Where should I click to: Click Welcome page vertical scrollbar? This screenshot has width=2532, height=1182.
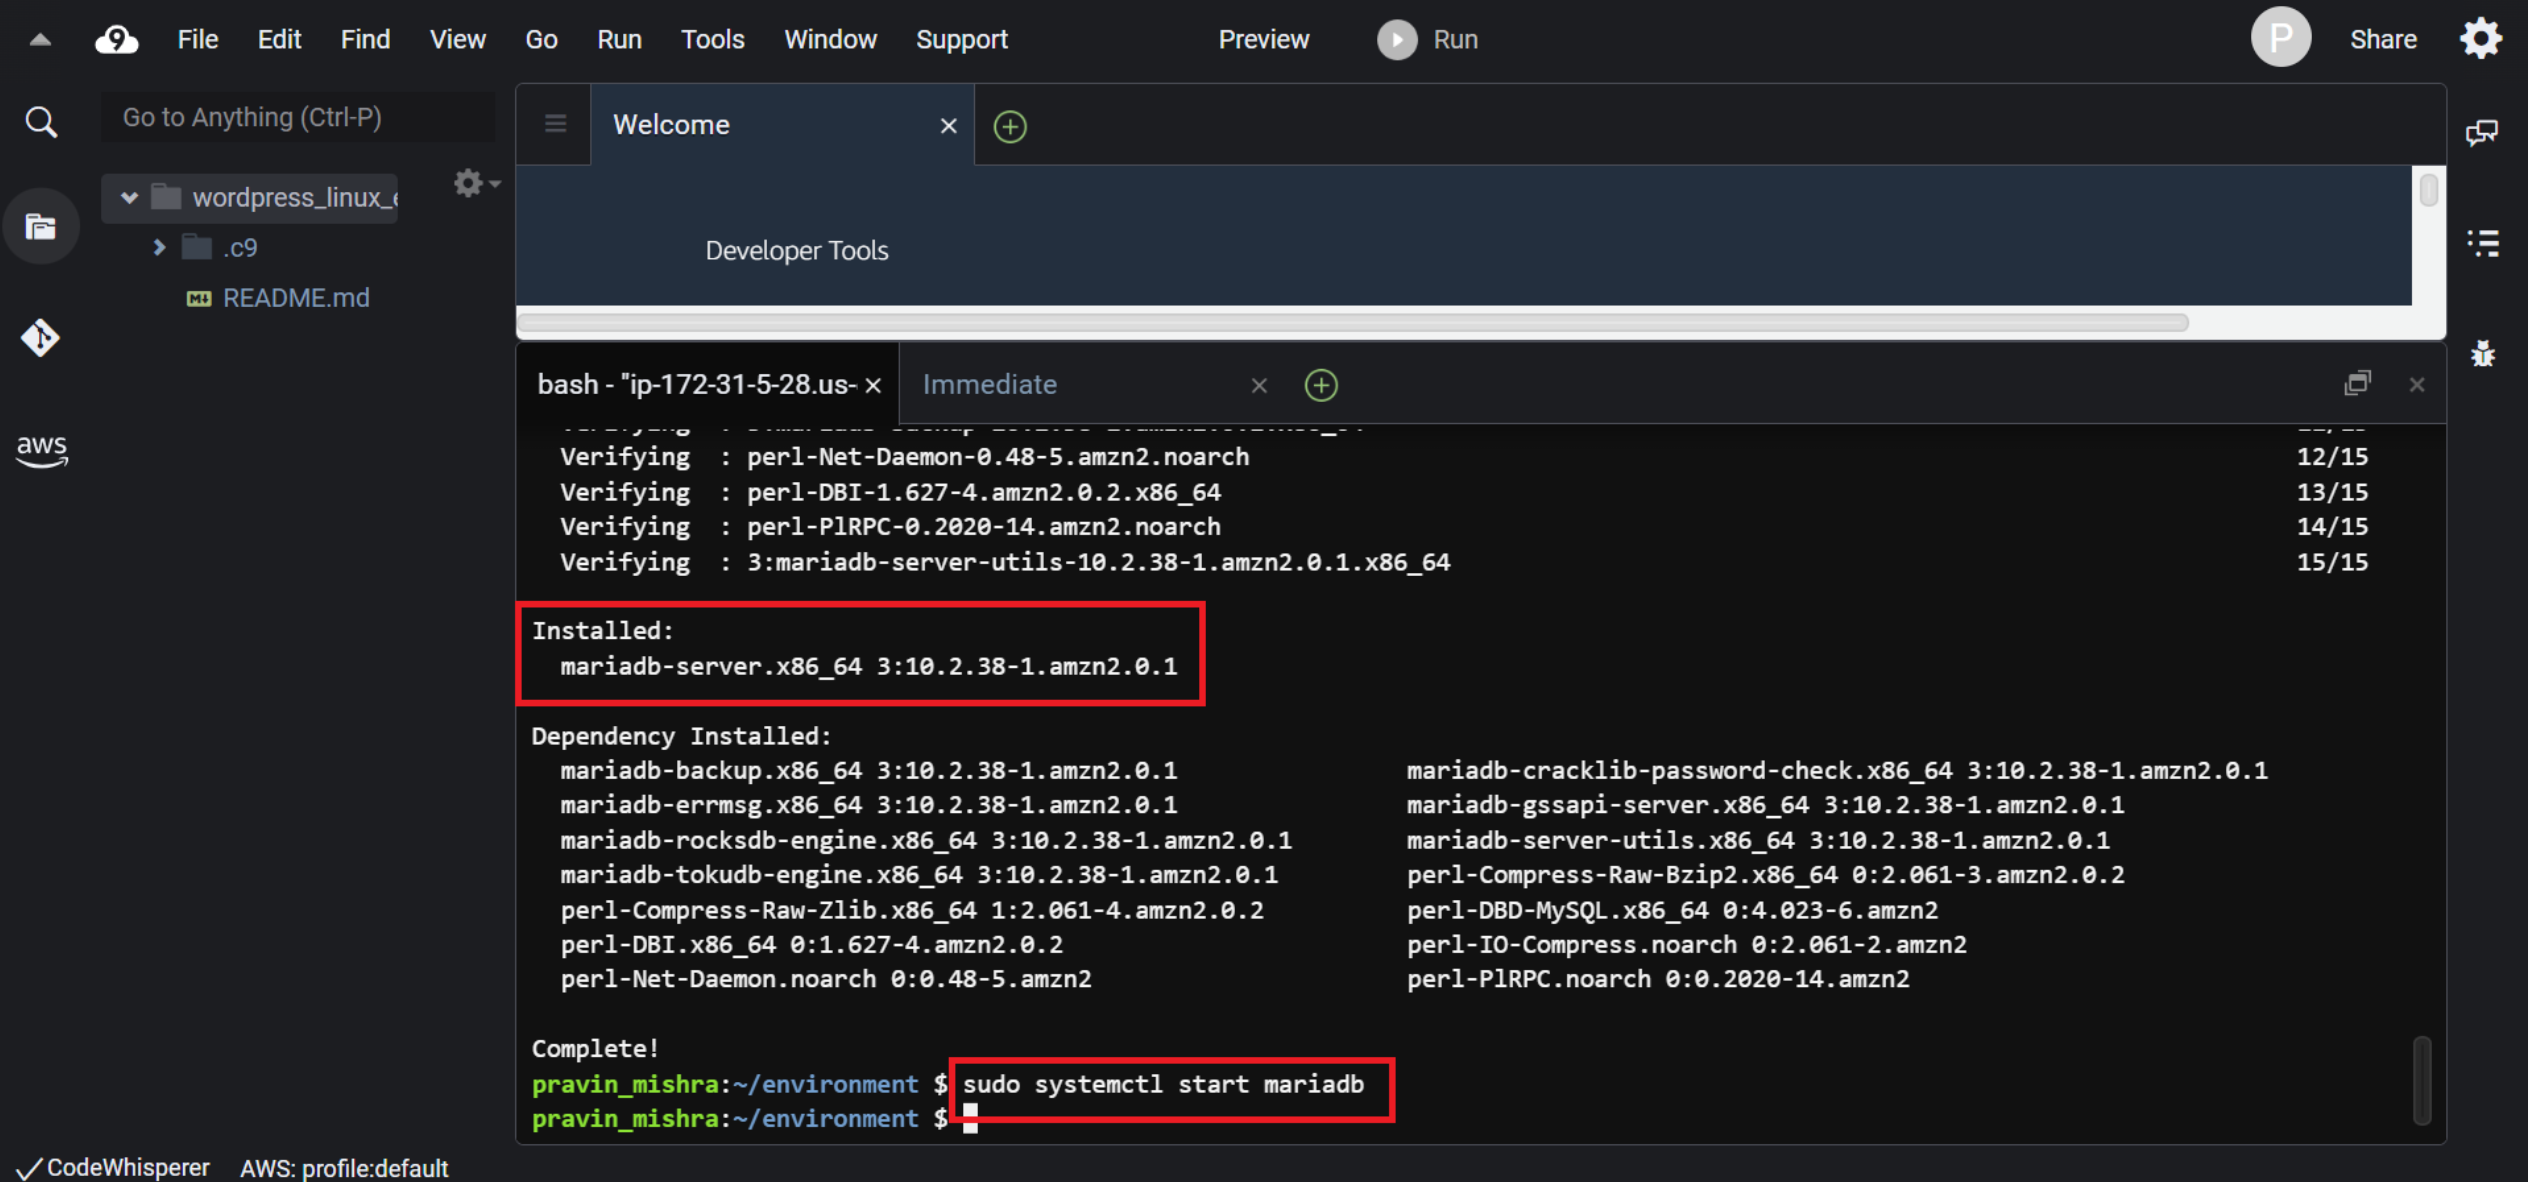click(x=2427, y=190)
